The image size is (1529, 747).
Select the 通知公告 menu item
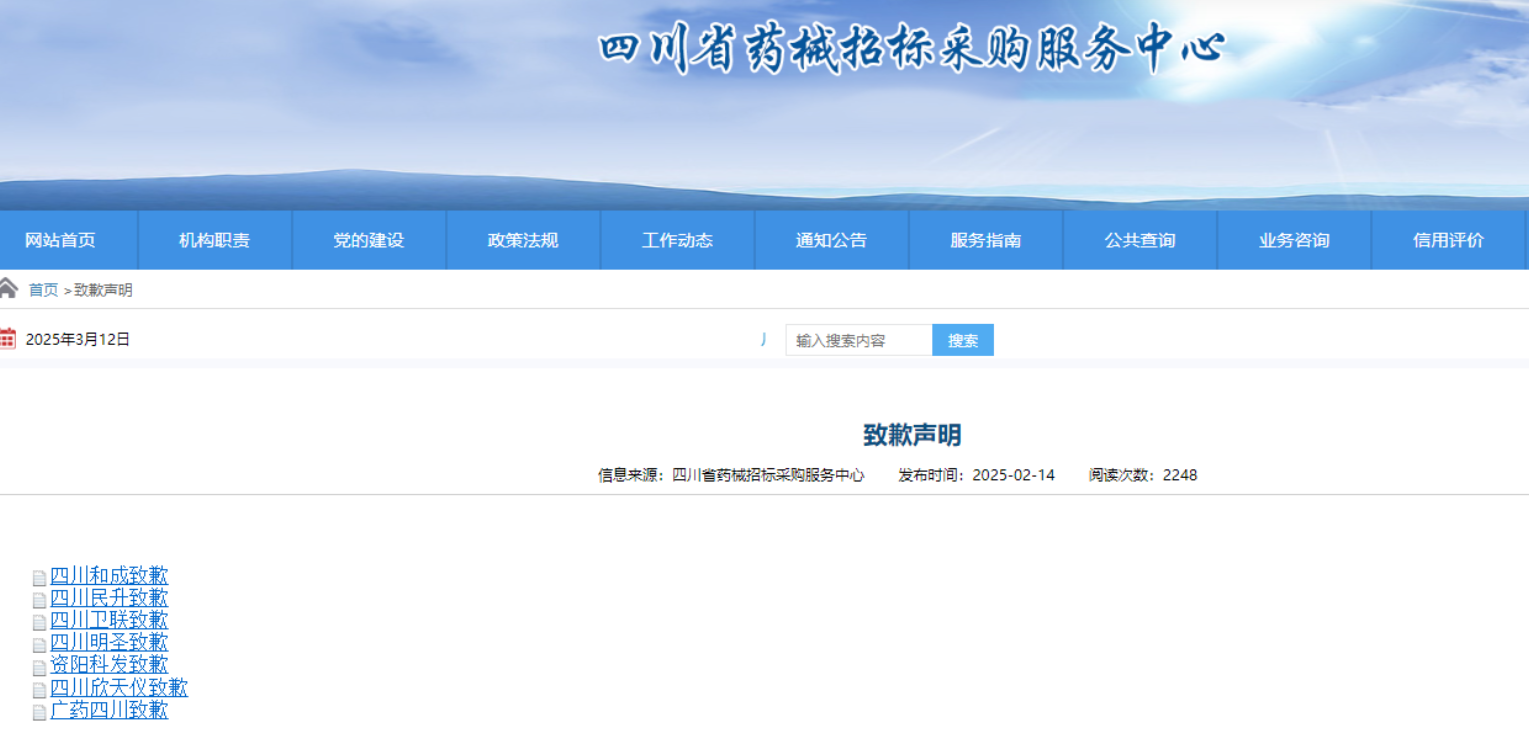click(831, 240)
